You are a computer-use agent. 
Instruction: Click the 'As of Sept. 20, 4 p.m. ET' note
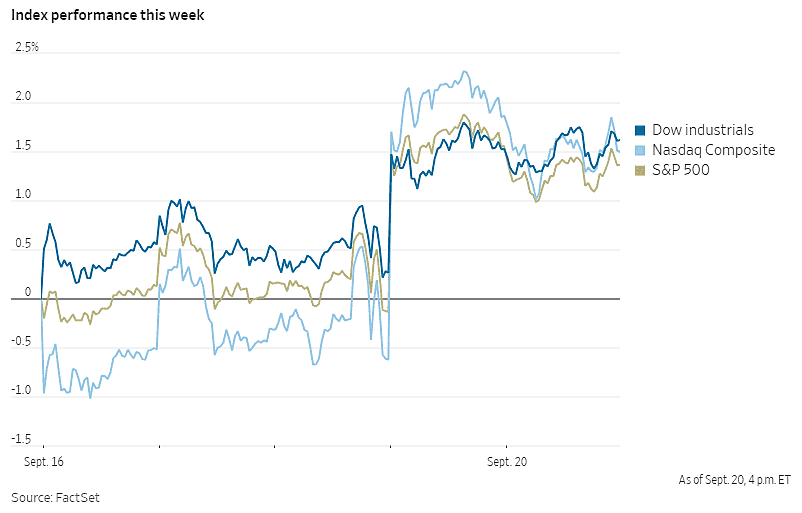[732, 481]
